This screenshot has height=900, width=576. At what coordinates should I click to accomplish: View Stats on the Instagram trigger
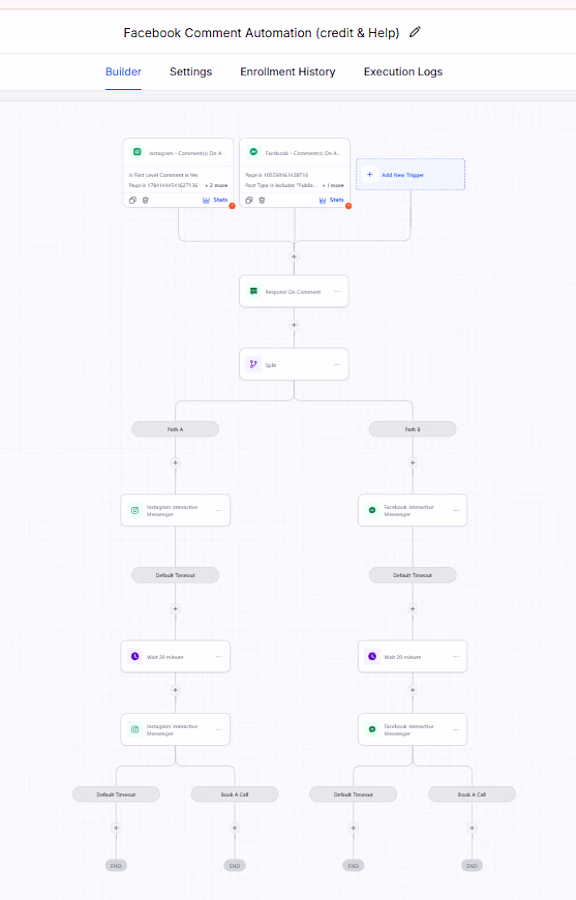[x=215, y=200]
